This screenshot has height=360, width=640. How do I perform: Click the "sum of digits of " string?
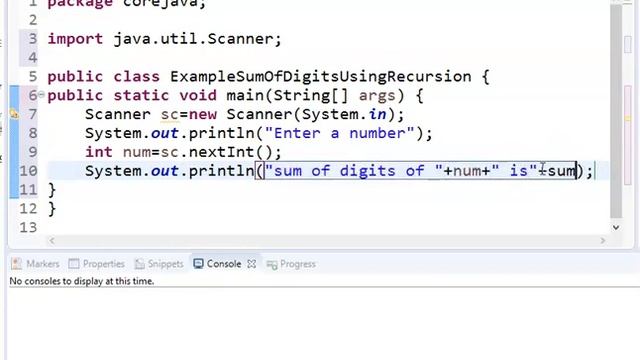point(354,171)
